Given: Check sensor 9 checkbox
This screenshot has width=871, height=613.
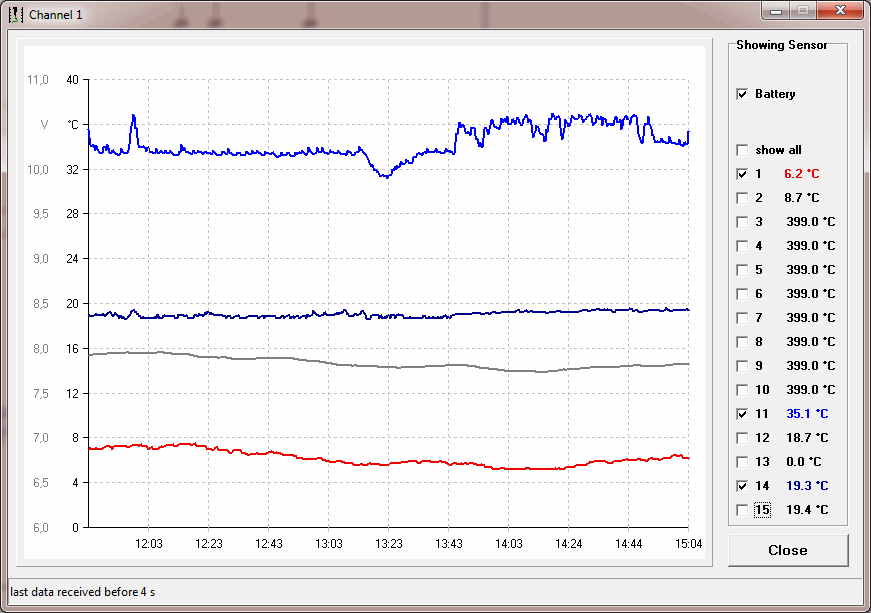Looking at the screenshot, I should click(x=742, y=366).
